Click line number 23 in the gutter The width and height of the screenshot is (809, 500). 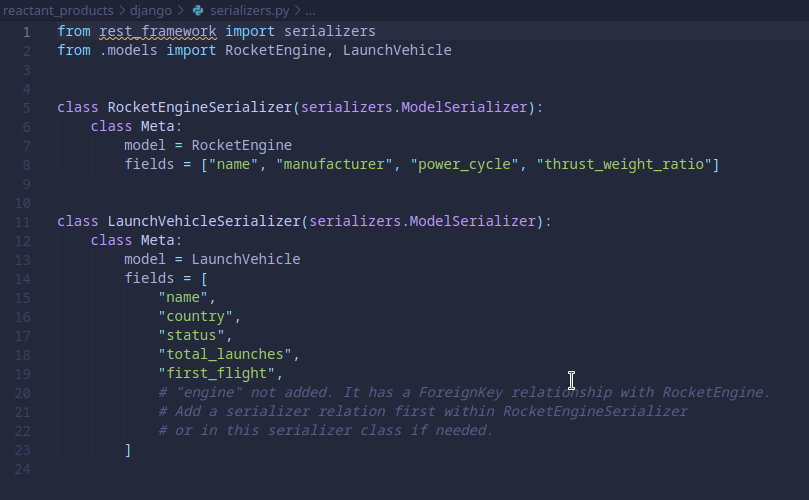pos(24,450)
